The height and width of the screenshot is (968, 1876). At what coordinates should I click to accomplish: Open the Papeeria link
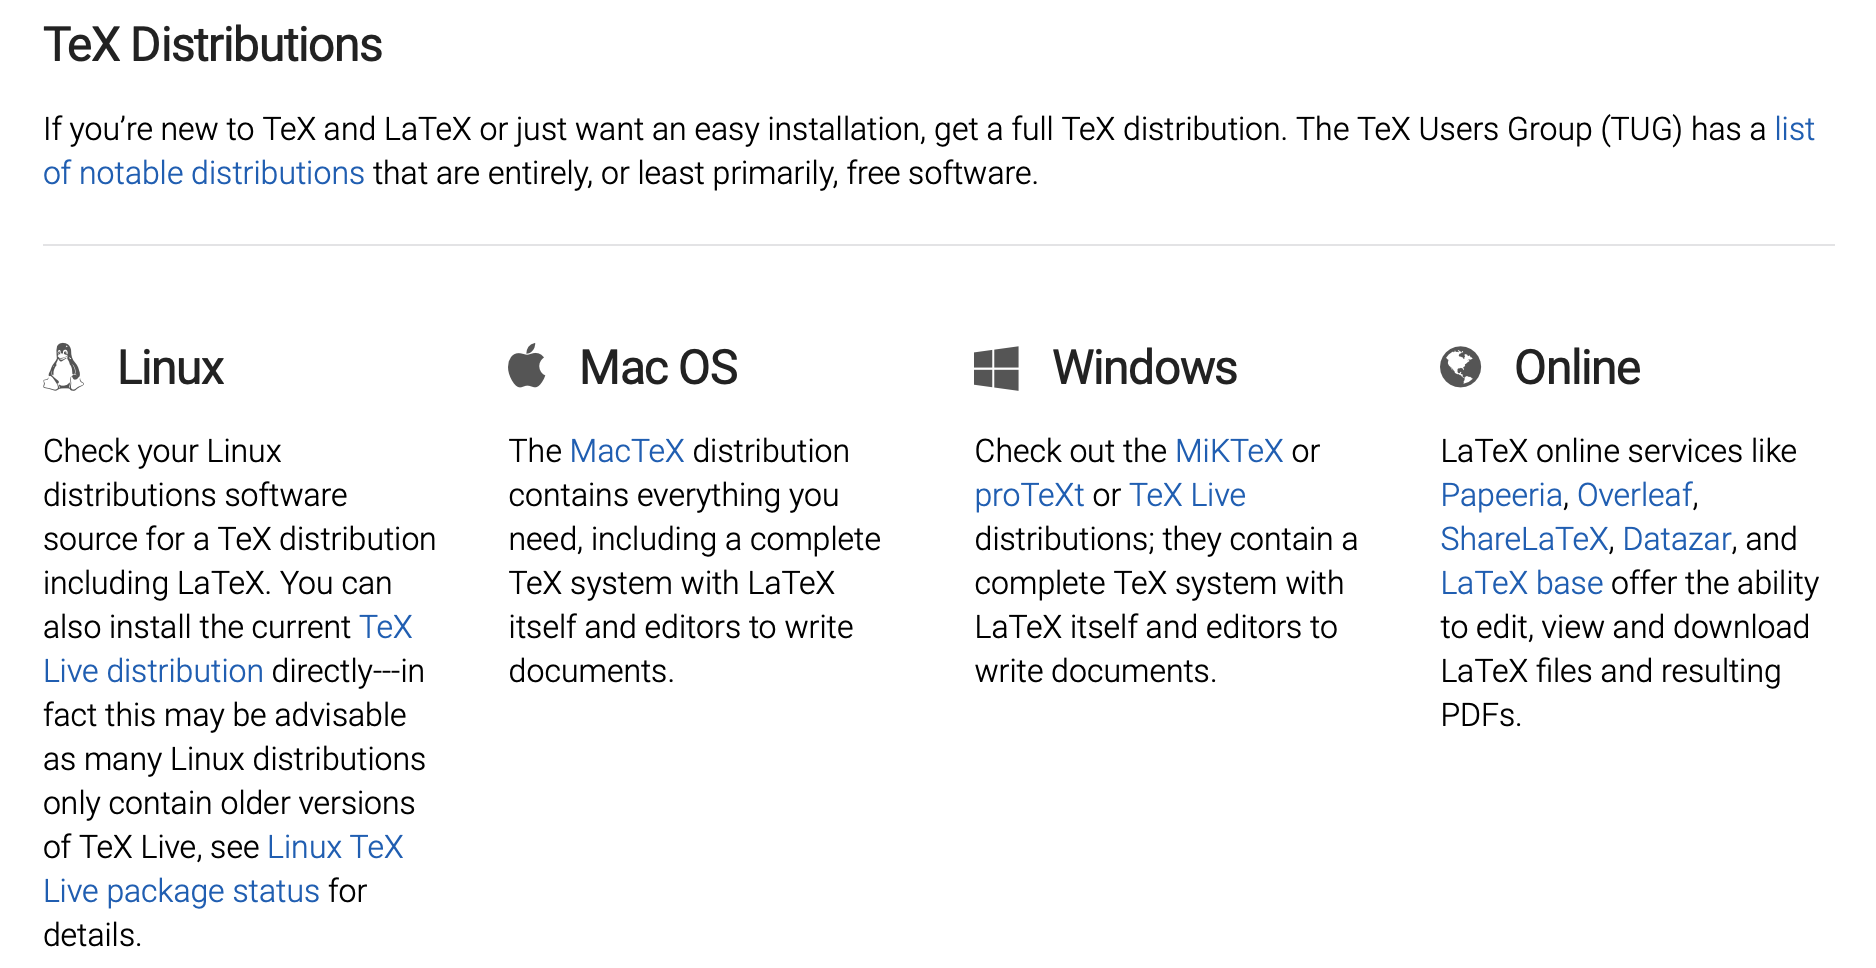[1501, 495]
